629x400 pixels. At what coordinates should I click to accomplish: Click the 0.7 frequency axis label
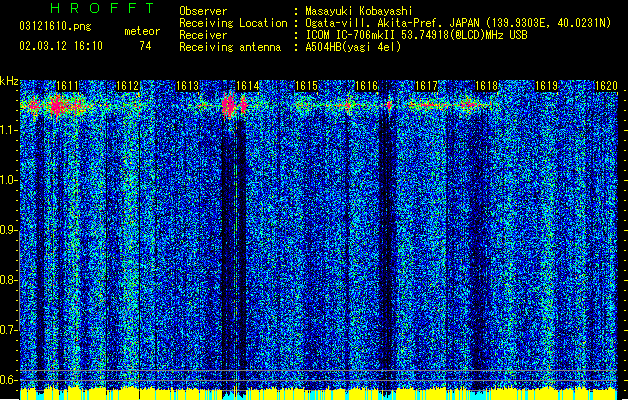point(9,330)
